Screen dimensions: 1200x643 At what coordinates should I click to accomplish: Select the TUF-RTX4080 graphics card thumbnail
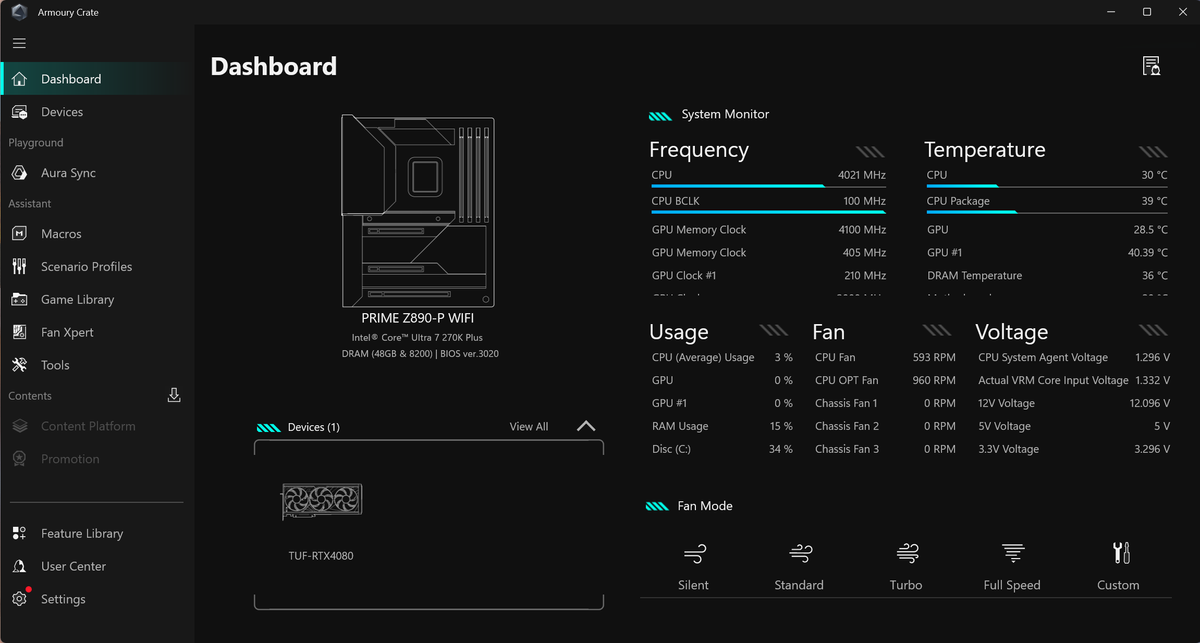[322, 502]
